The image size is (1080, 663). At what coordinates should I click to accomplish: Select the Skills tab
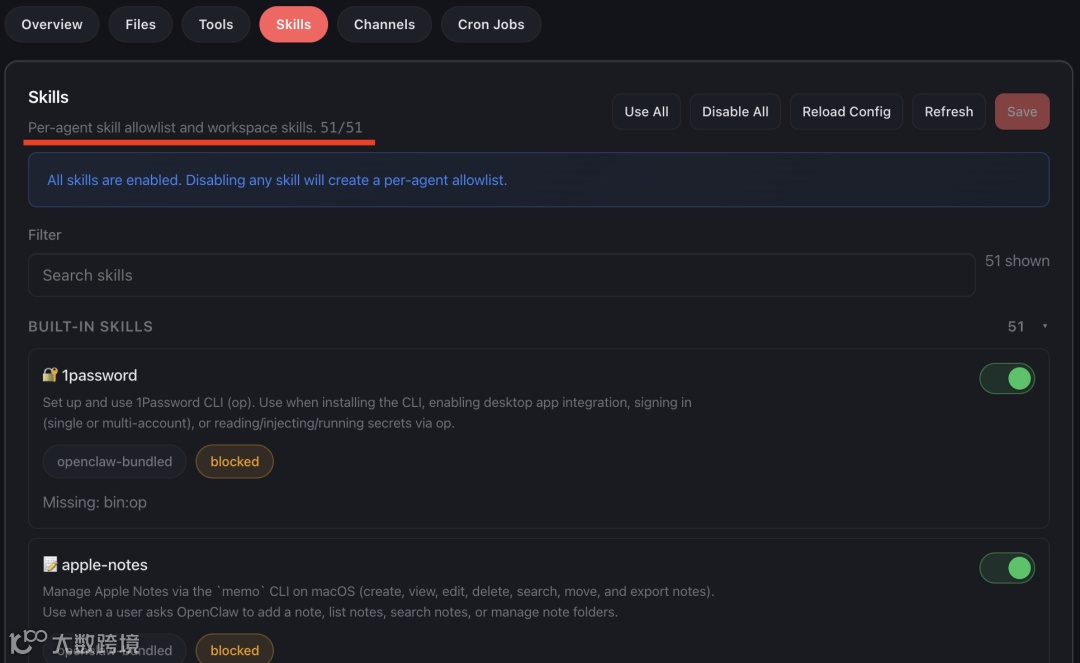pyautogui.click(x=293, y=24)
